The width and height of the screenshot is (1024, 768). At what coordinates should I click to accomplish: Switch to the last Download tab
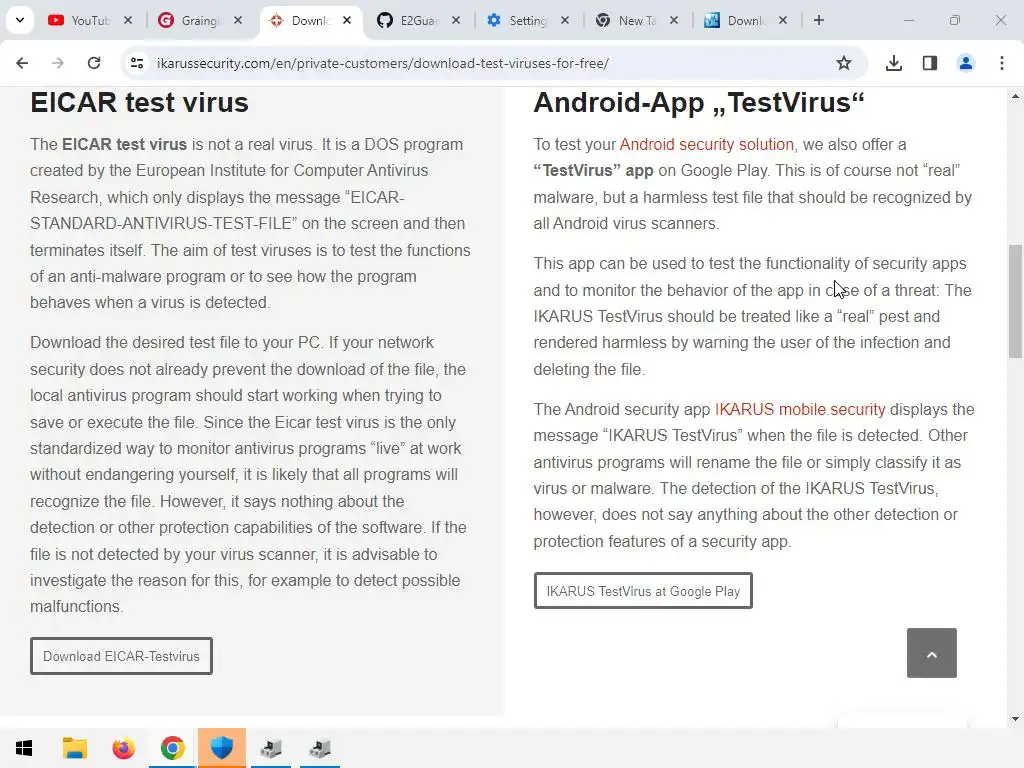coord(736,21)
